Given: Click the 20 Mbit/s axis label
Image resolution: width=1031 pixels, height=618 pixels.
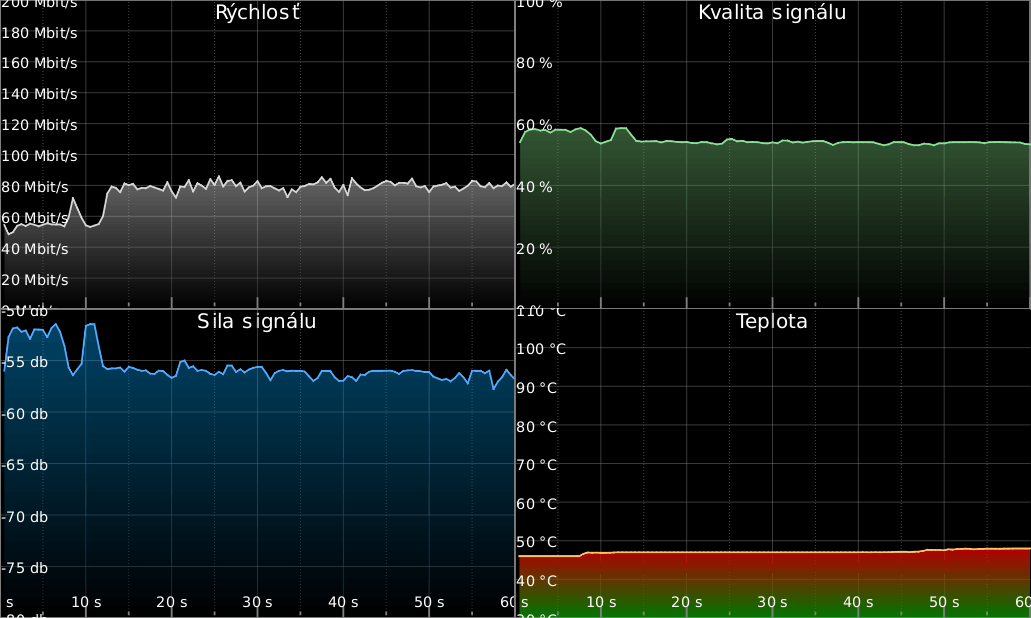Looking at the screenshot, I should pos(35,280).
